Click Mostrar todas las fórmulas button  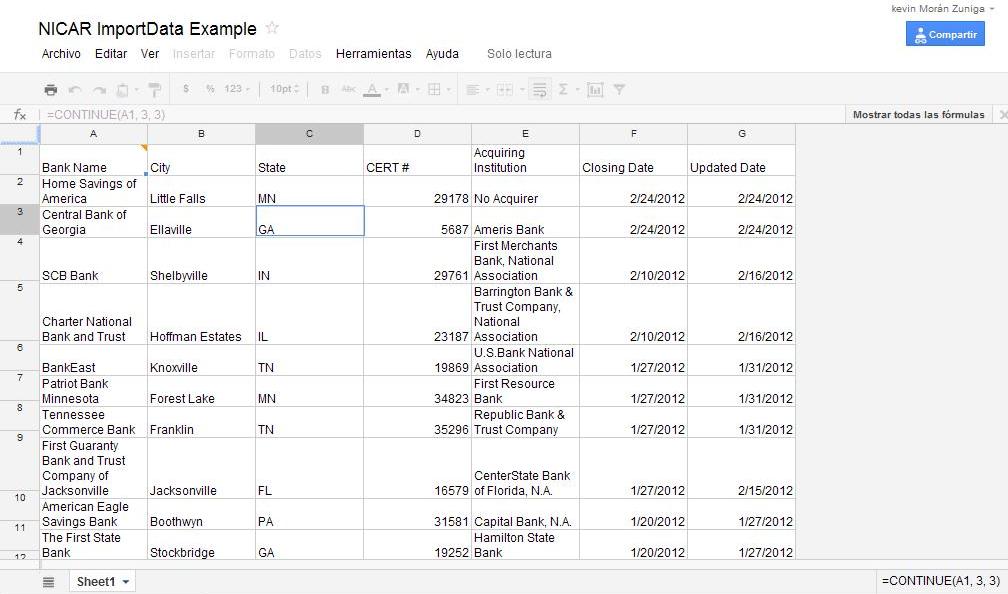(918, 115)
